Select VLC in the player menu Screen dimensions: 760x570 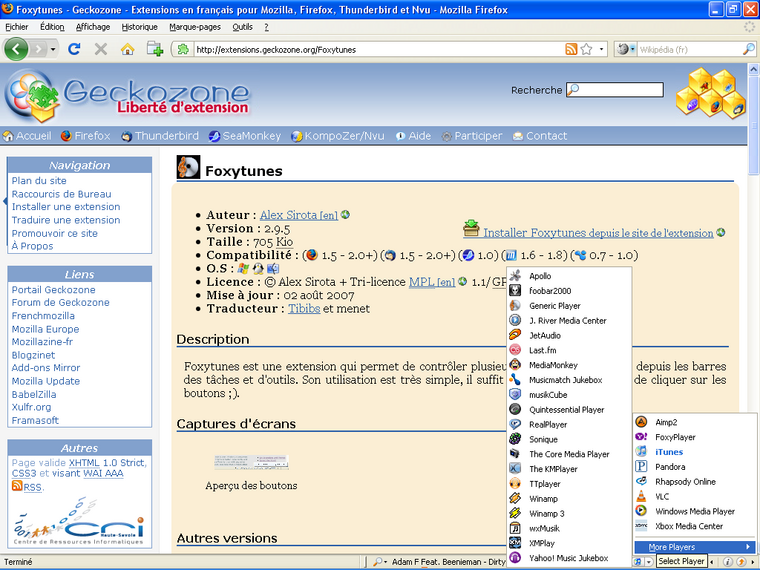(695, 496)
